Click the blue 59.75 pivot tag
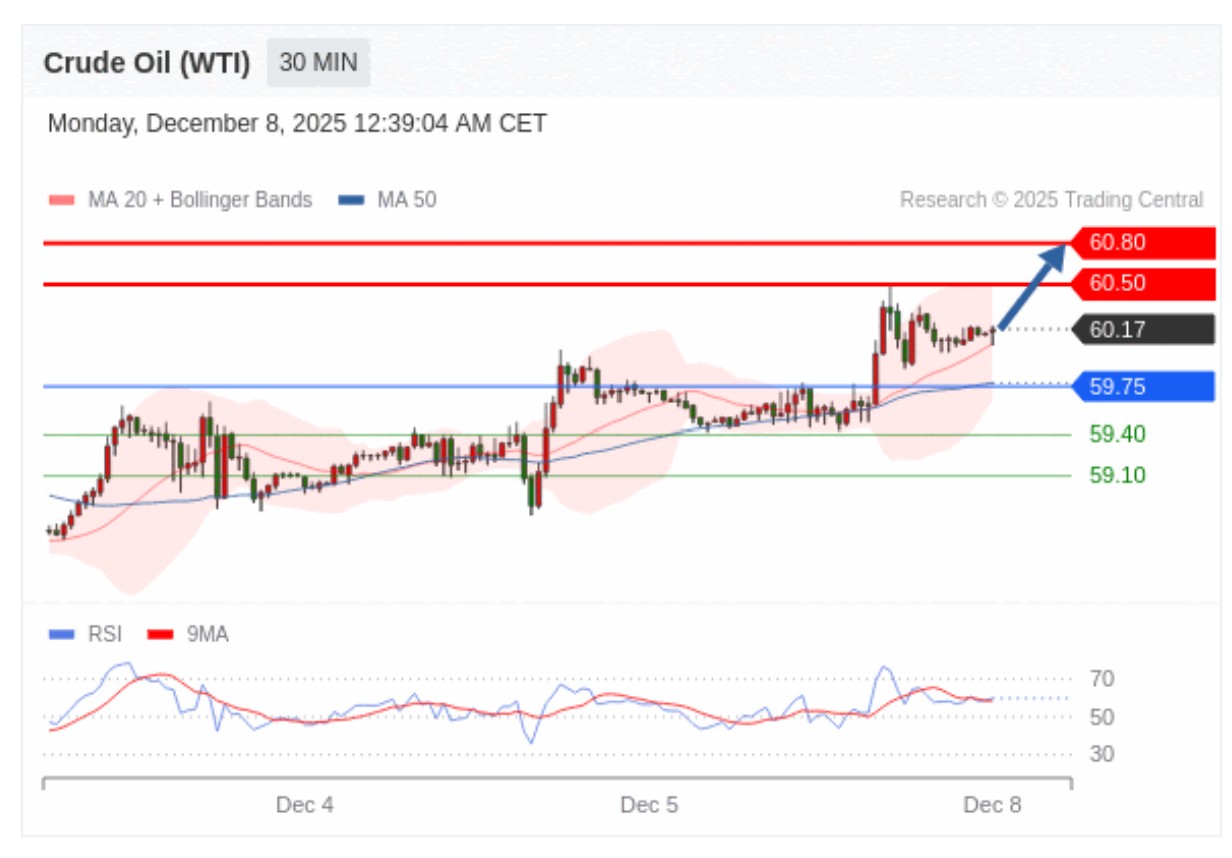Viewport: 1232px width, 858px height. coord(1142,387)
